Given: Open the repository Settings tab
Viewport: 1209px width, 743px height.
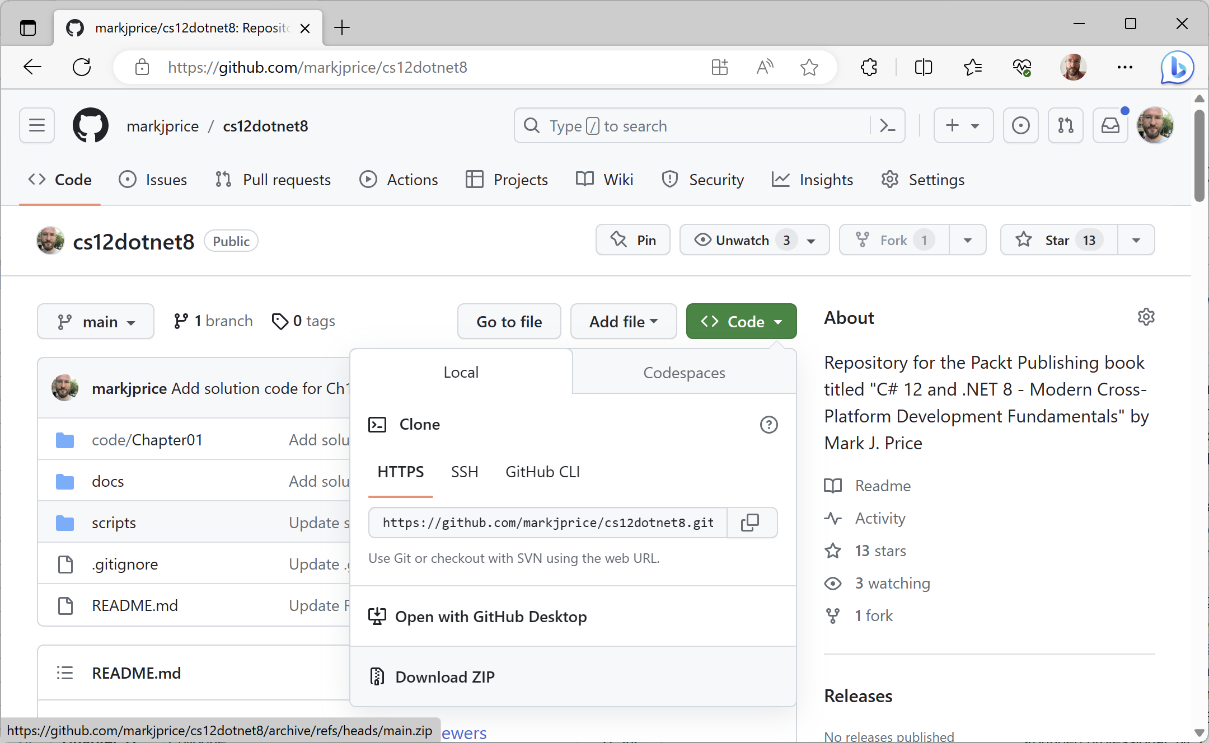Looking at the screenshot, I should coord(923,180).
